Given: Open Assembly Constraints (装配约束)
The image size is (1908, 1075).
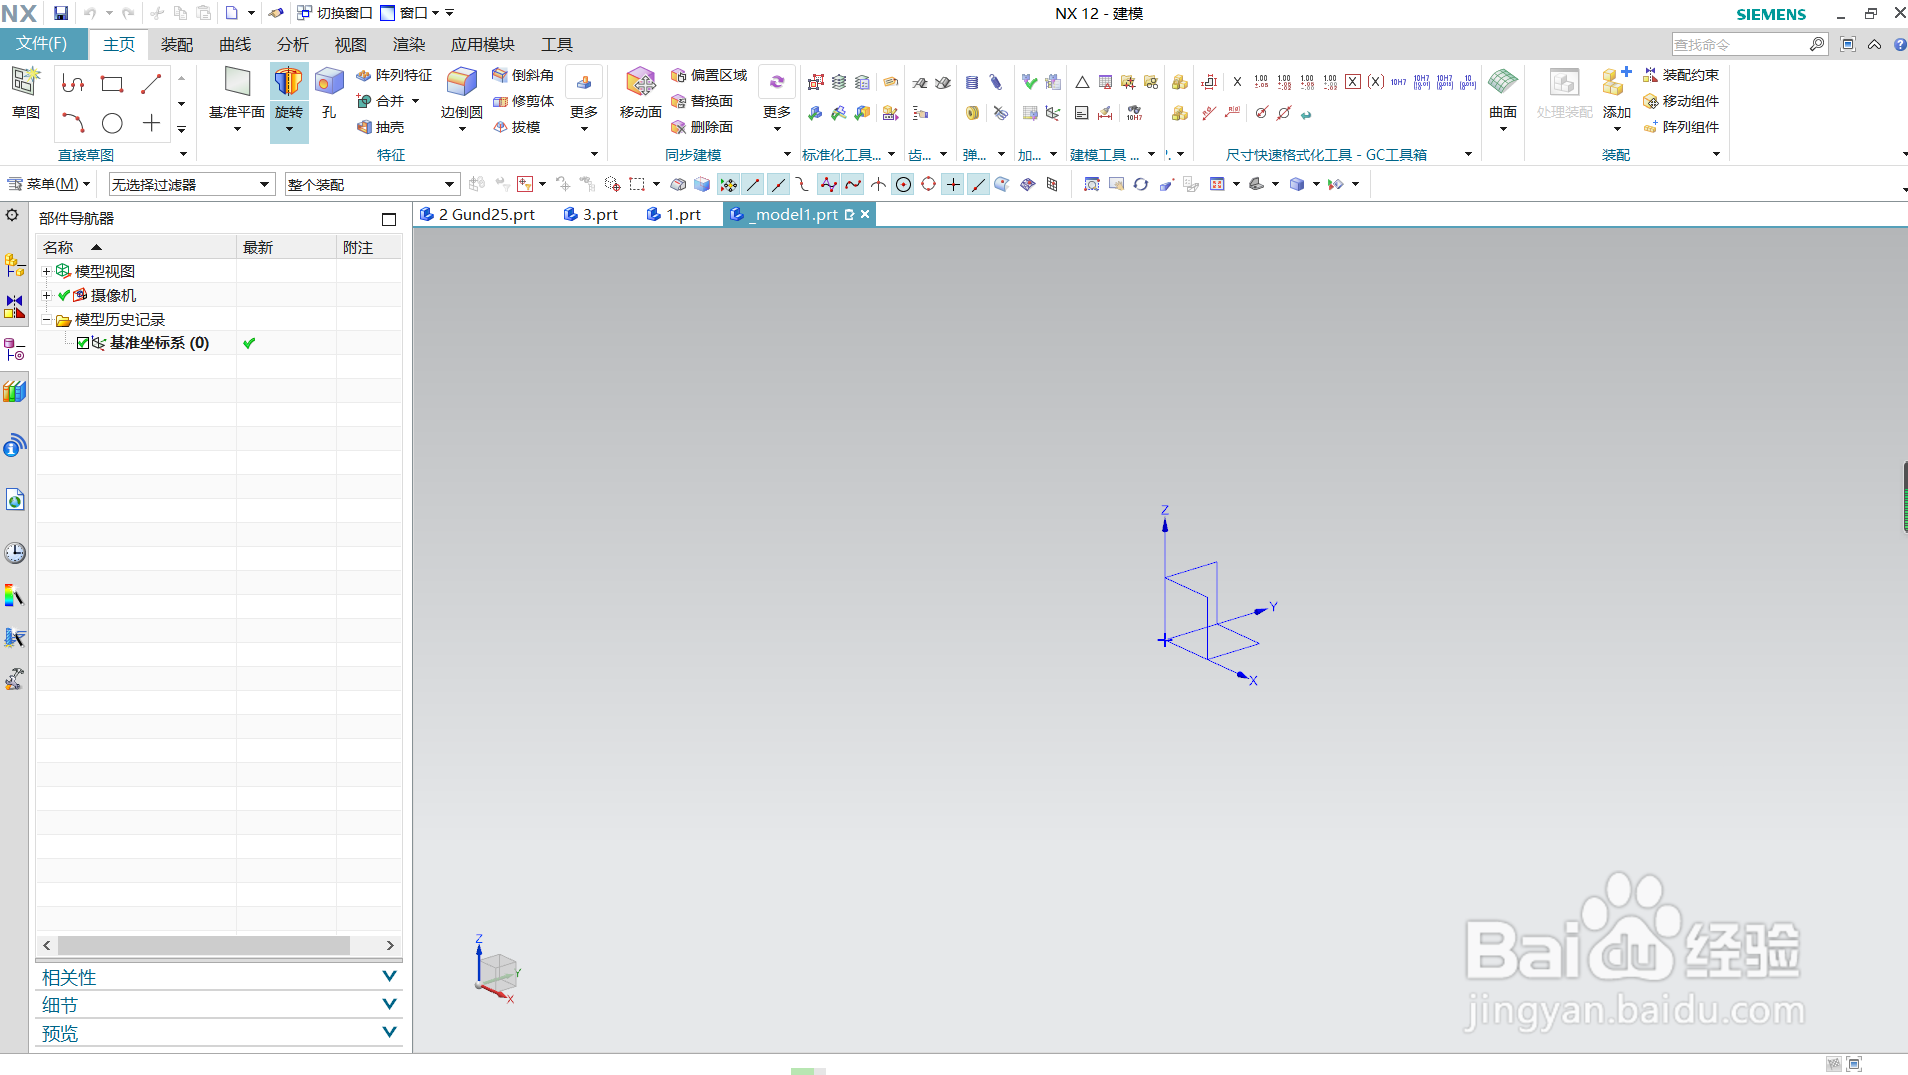Looking at the screenshot, I should pos(1681,75).
